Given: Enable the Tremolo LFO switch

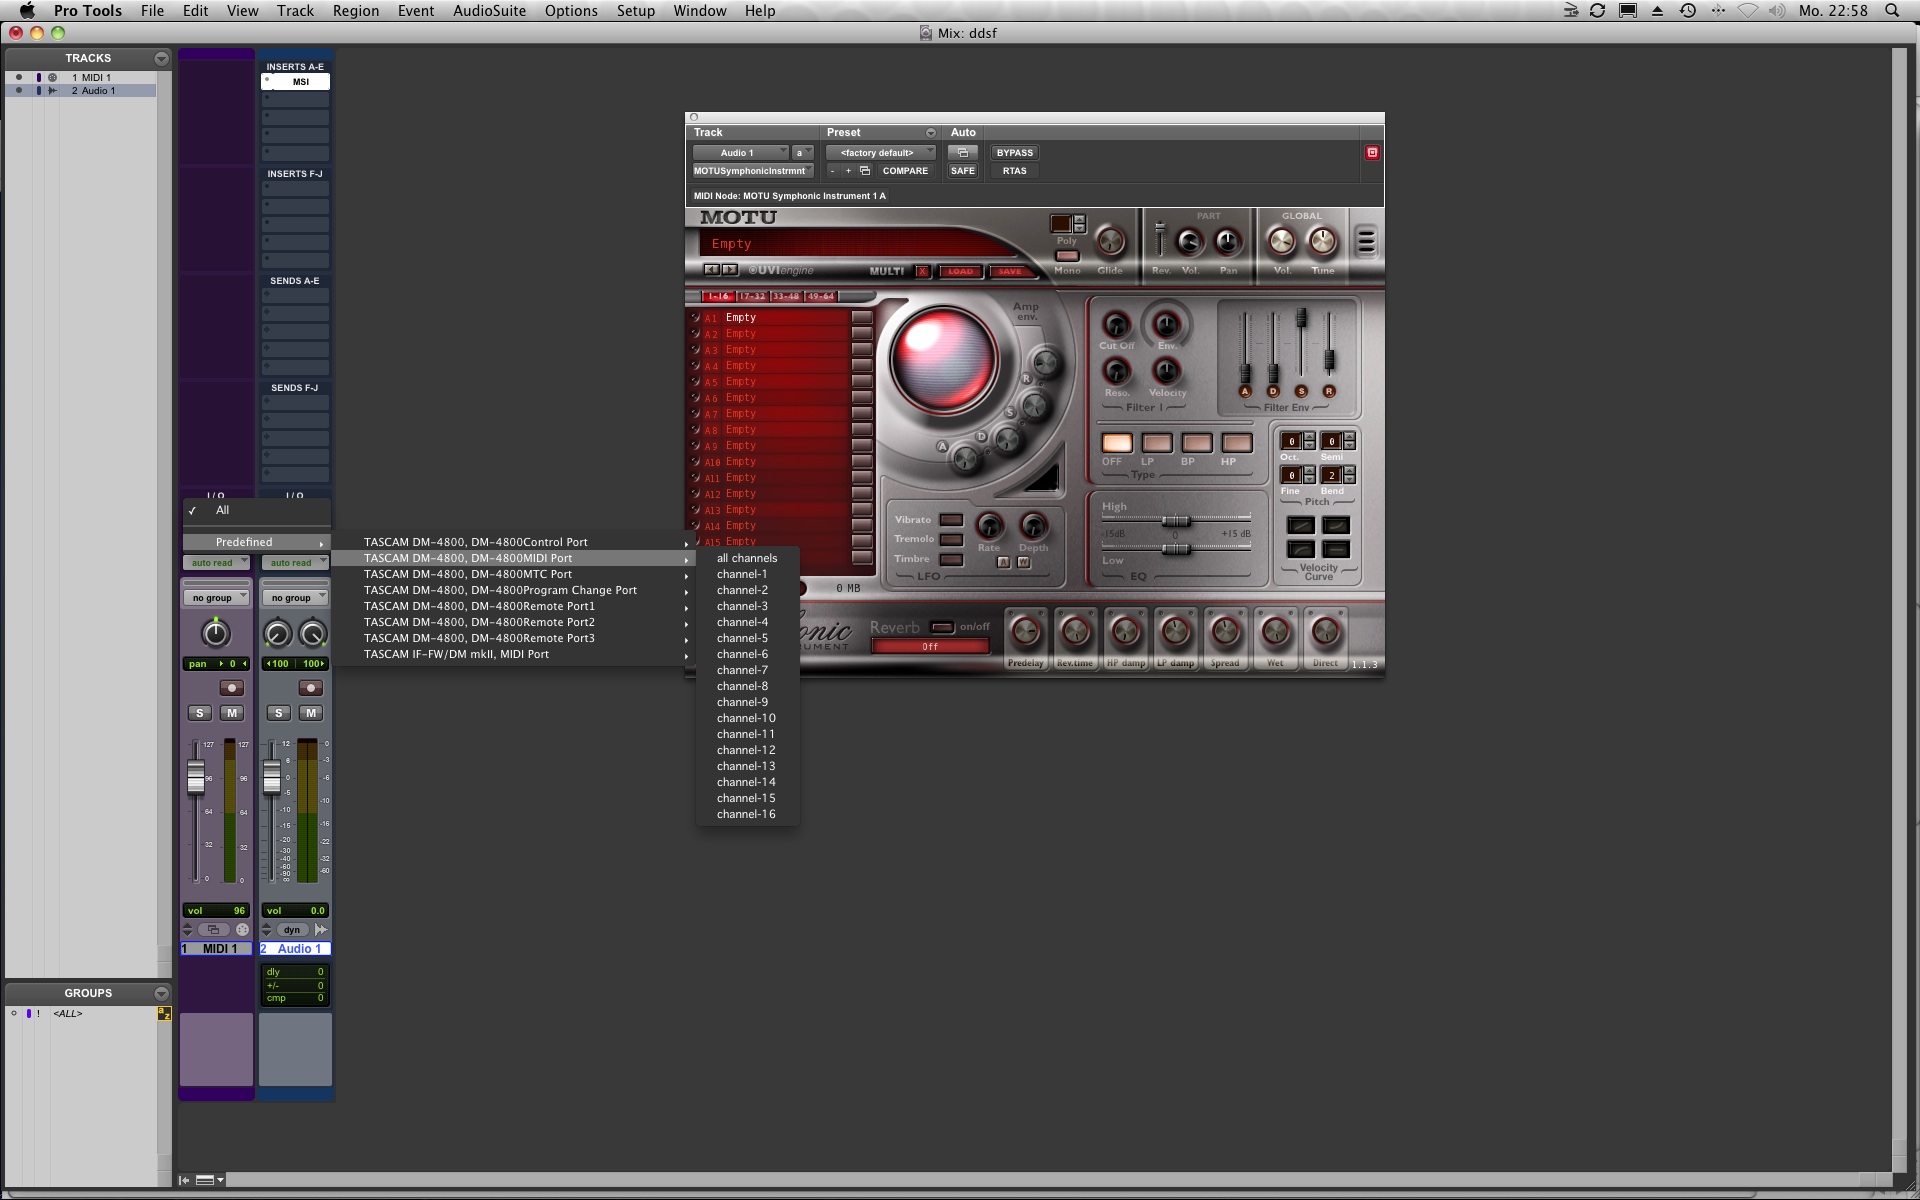Looking at the screenshot, I should (x=951, y=540).
